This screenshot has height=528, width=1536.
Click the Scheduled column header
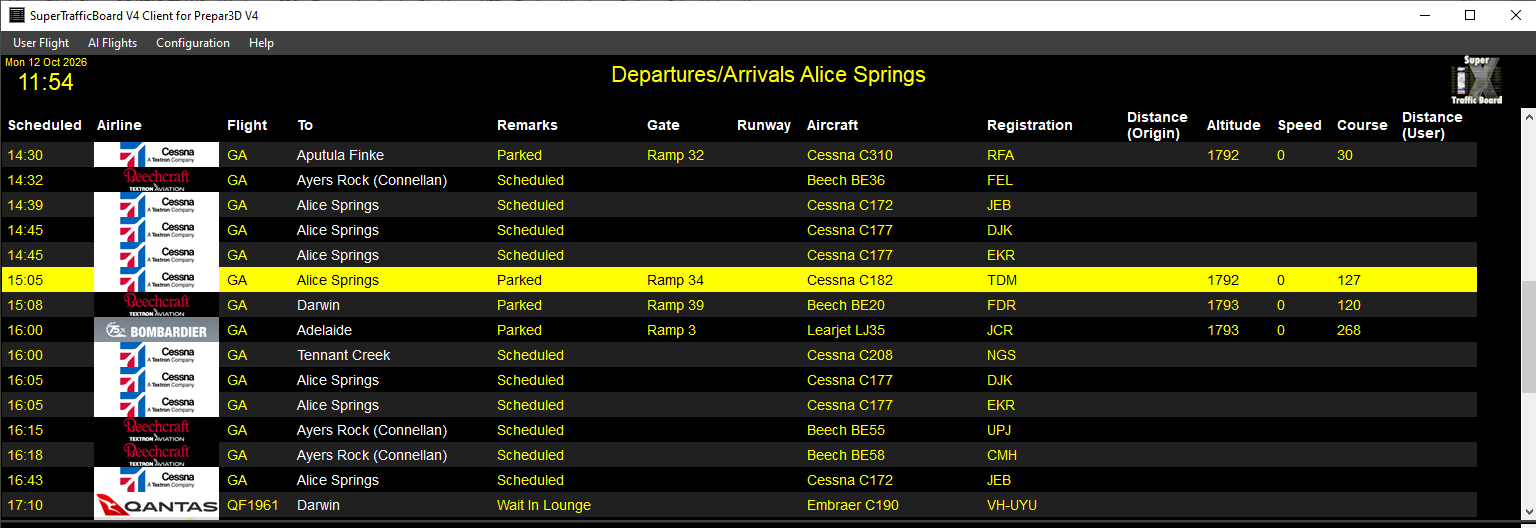45,125
